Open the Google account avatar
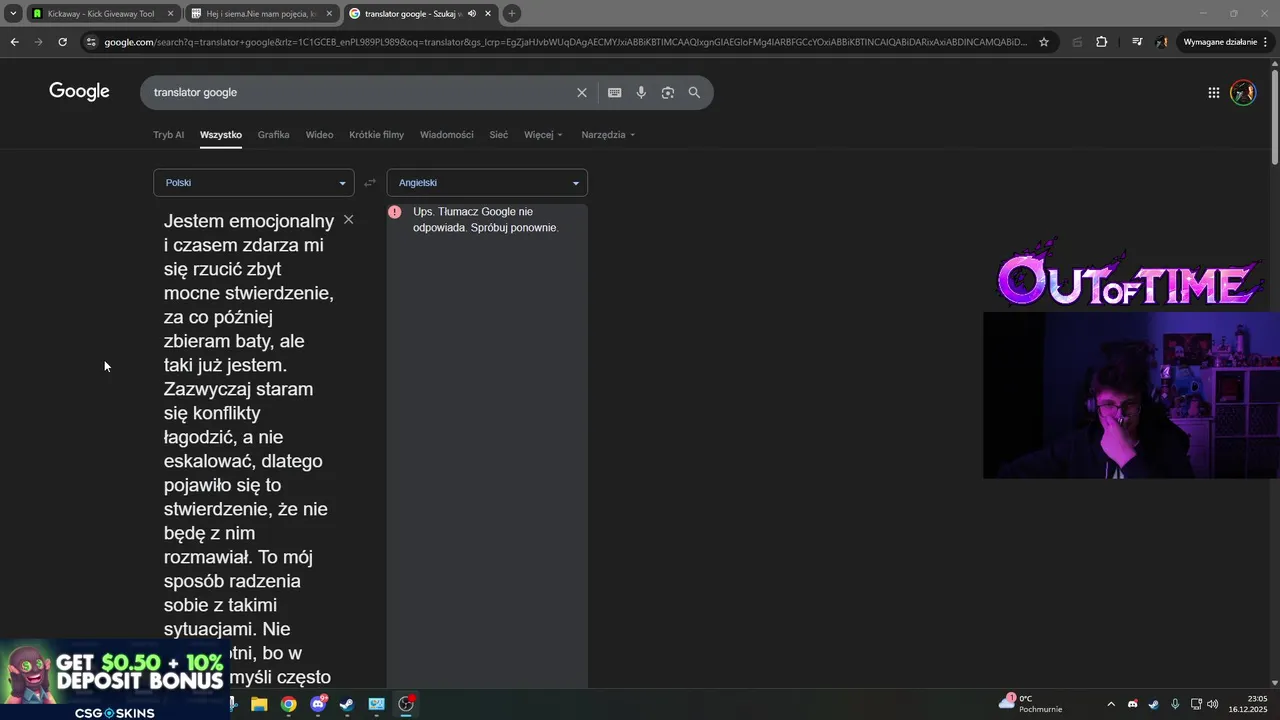The height and width of the screenshot is (720, 1280). (x=1243, y=92)
